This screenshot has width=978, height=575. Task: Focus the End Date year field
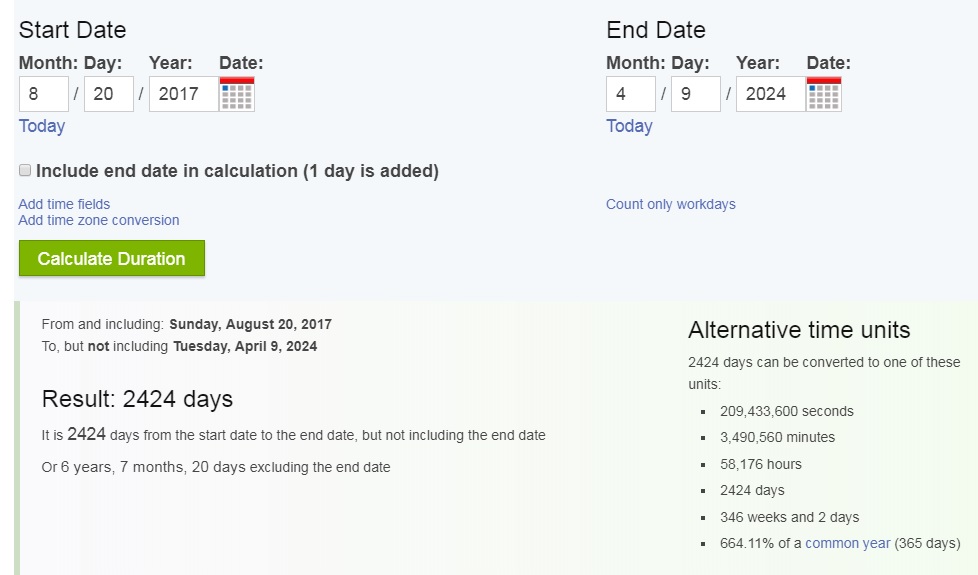pyautogui.click(x=770, y=94)
